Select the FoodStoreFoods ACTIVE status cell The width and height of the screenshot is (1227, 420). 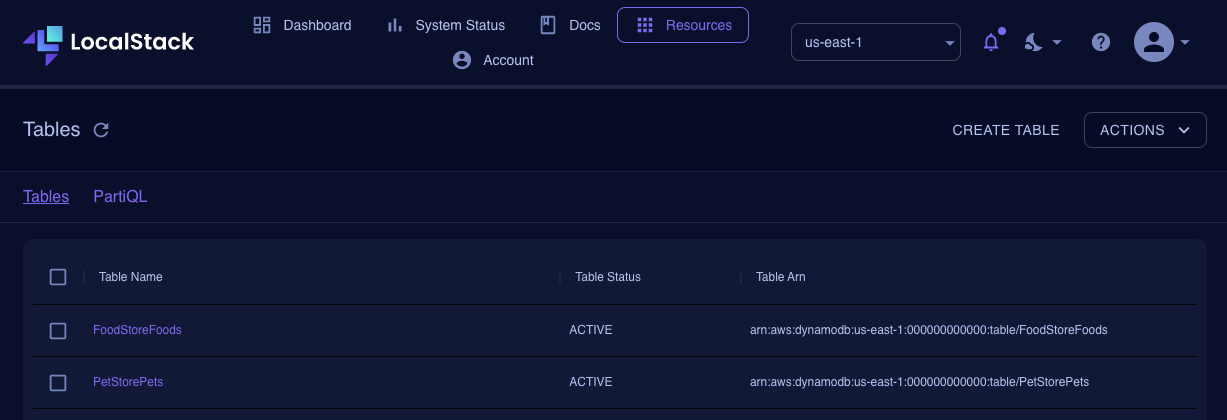pyautogui.click(x=591, y=329)
